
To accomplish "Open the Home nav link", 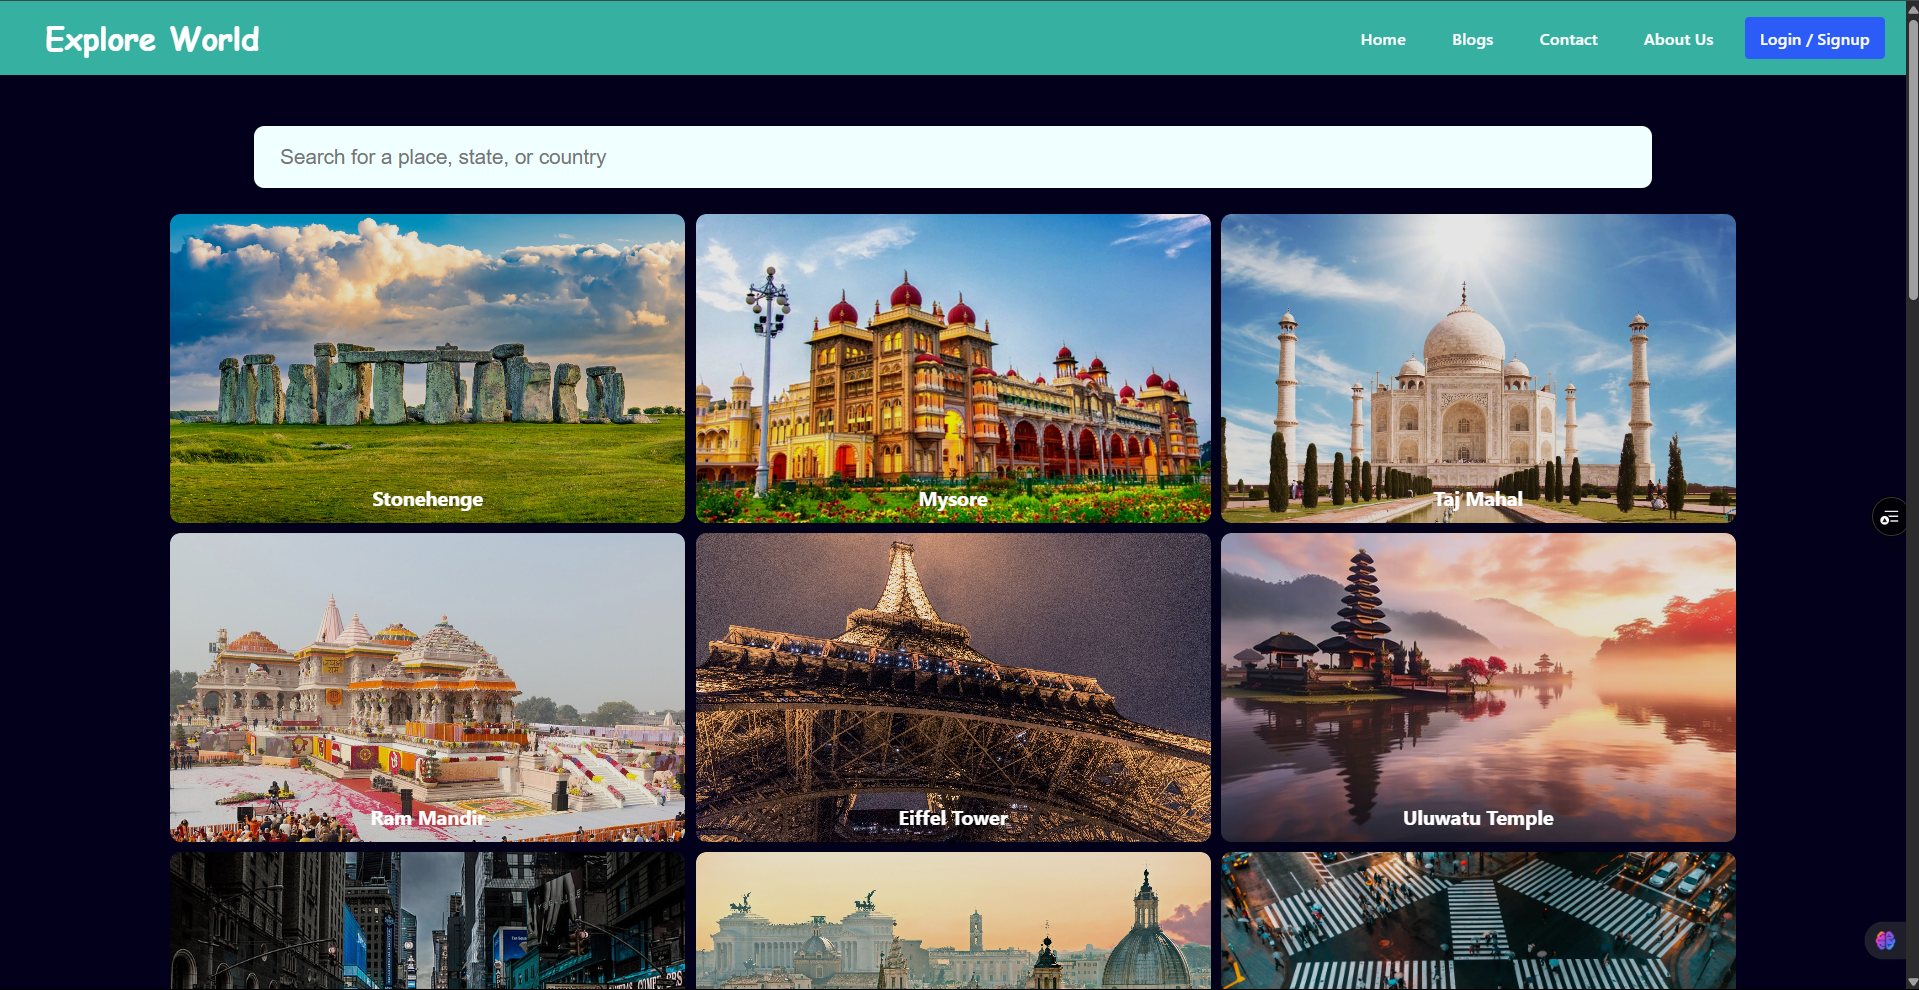I will pyautogui.click(x=1383, y=39).
